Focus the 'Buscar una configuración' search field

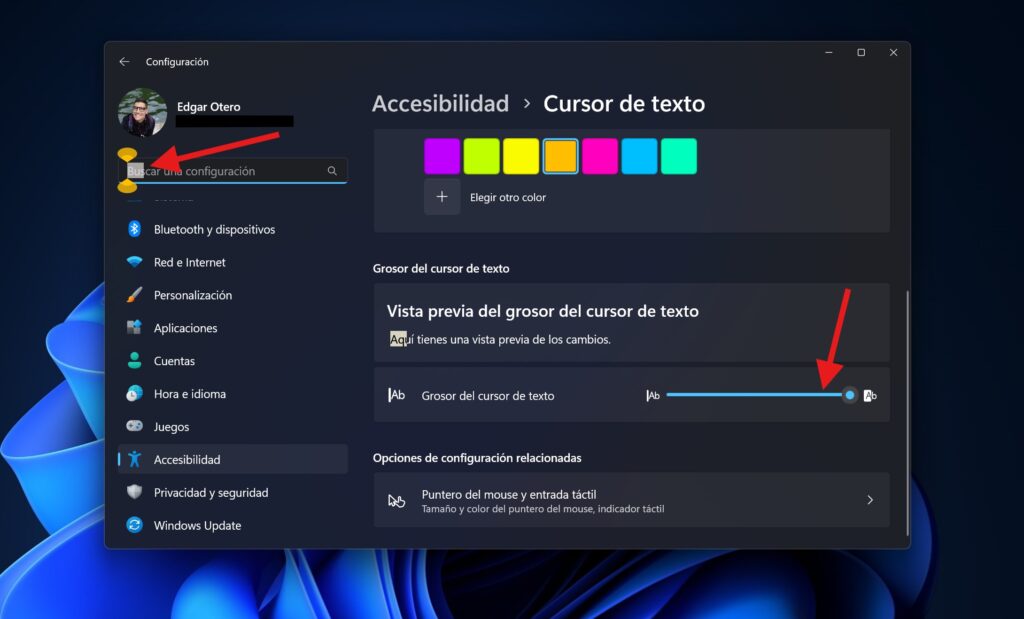click(x=232, y=170)
